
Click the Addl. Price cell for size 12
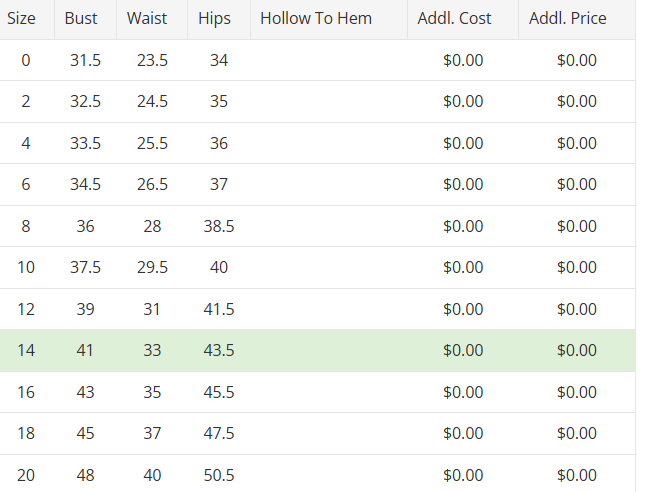point(576,310)
